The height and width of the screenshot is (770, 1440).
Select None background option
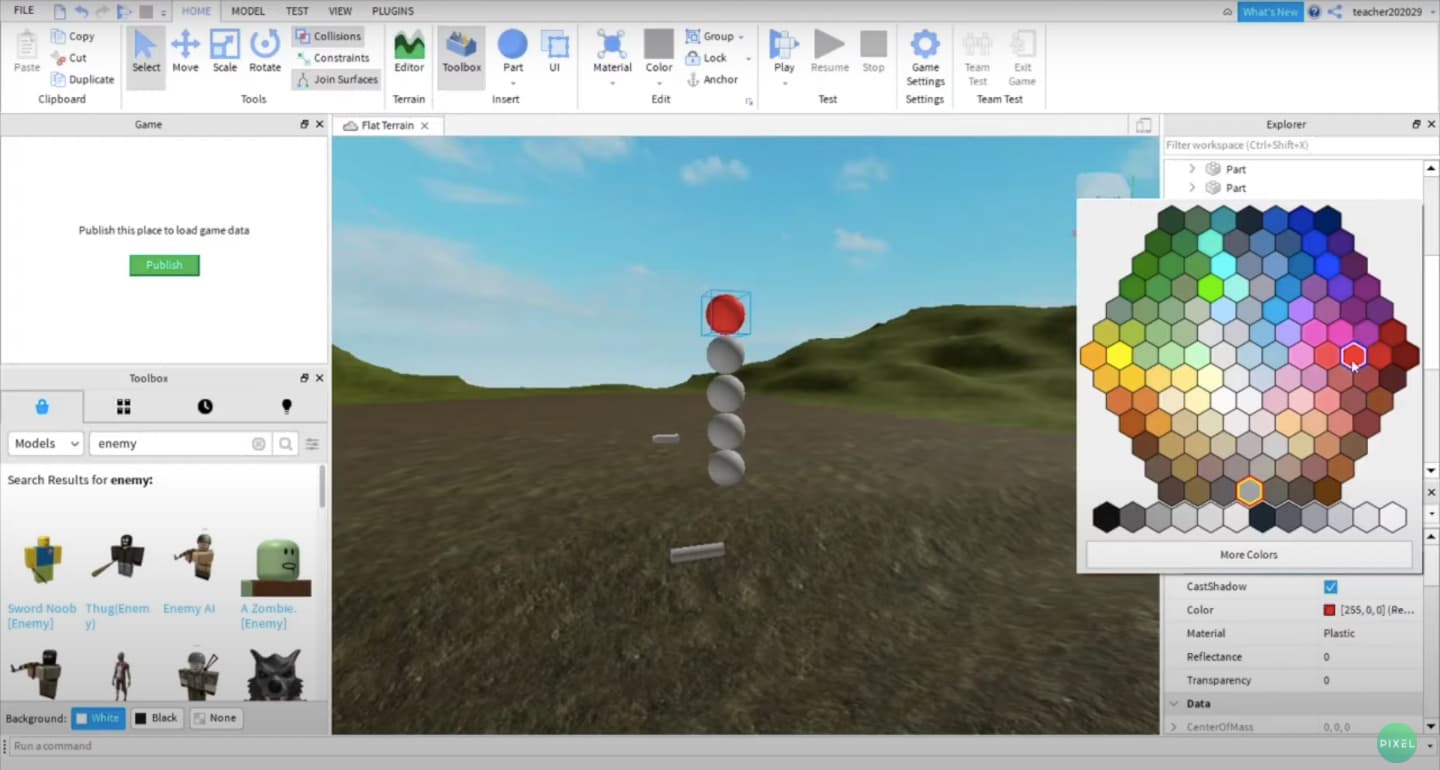click(x=215, y=718)
